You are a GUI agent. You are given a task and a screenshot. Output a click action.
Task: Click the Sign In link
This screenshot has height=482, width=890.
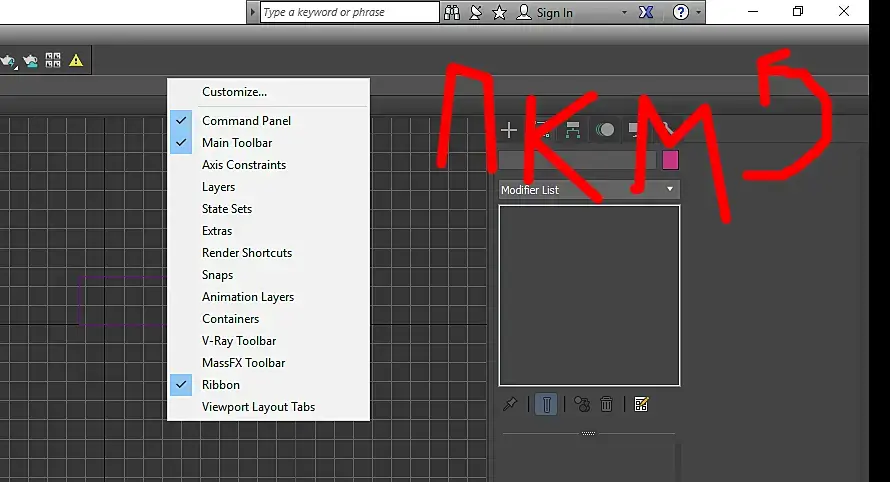pyautogui.click(x=555, y=12)
